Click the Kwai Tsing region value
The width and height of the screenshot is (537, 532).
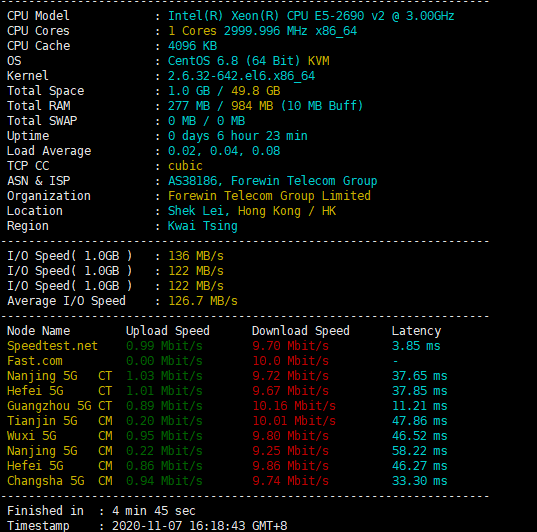click(203, 226)
